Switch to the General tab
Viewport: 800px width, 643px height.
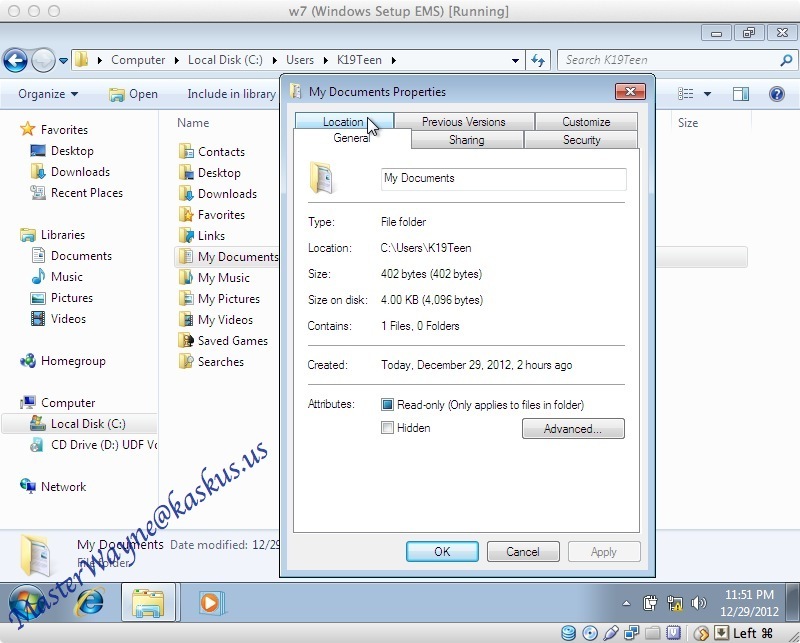tap(352, 138)
